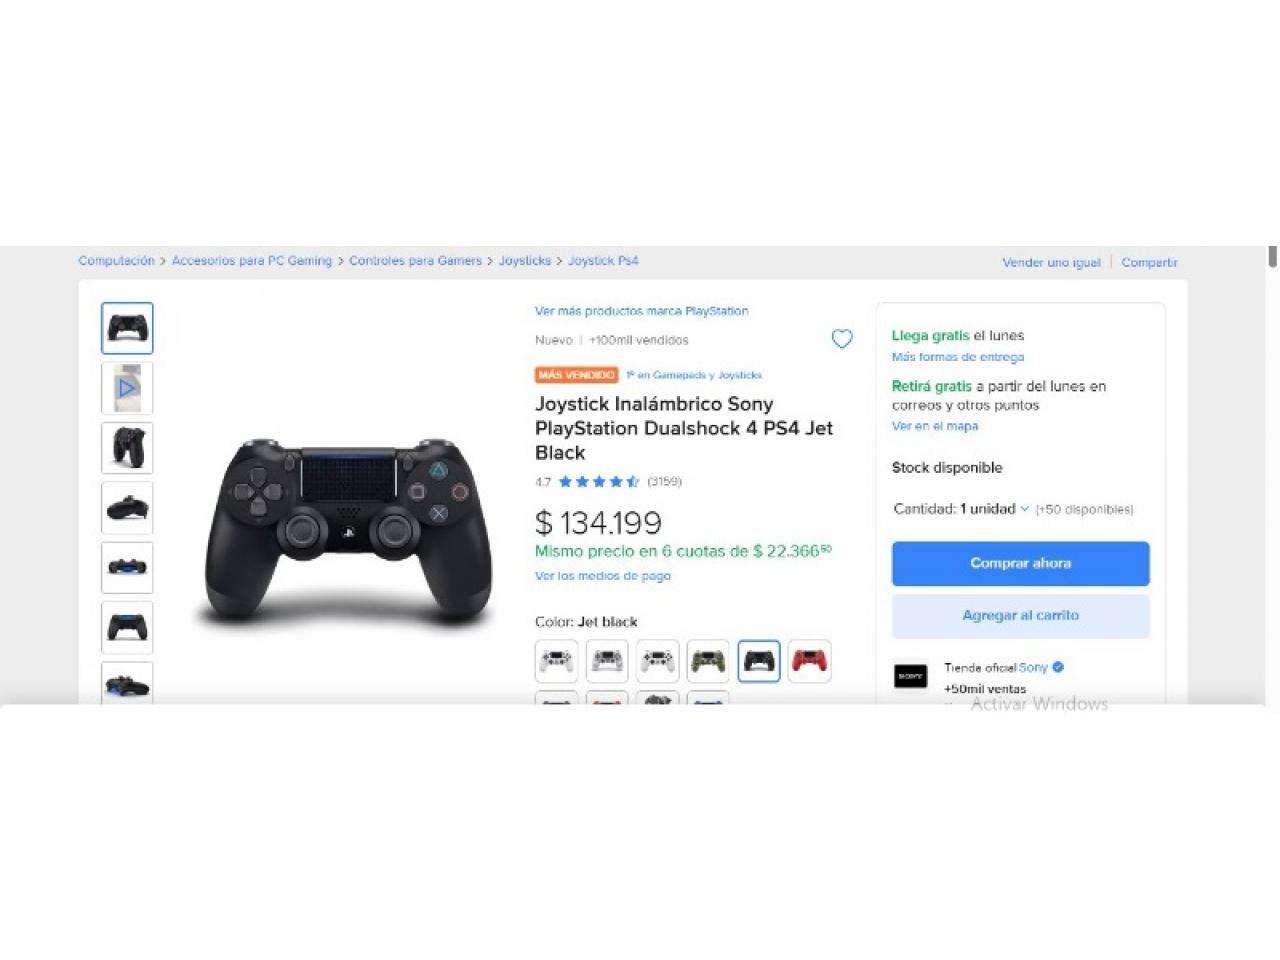Select the green camouflage controller color option
1280x960 pixels.
click(x=708, y=661)
